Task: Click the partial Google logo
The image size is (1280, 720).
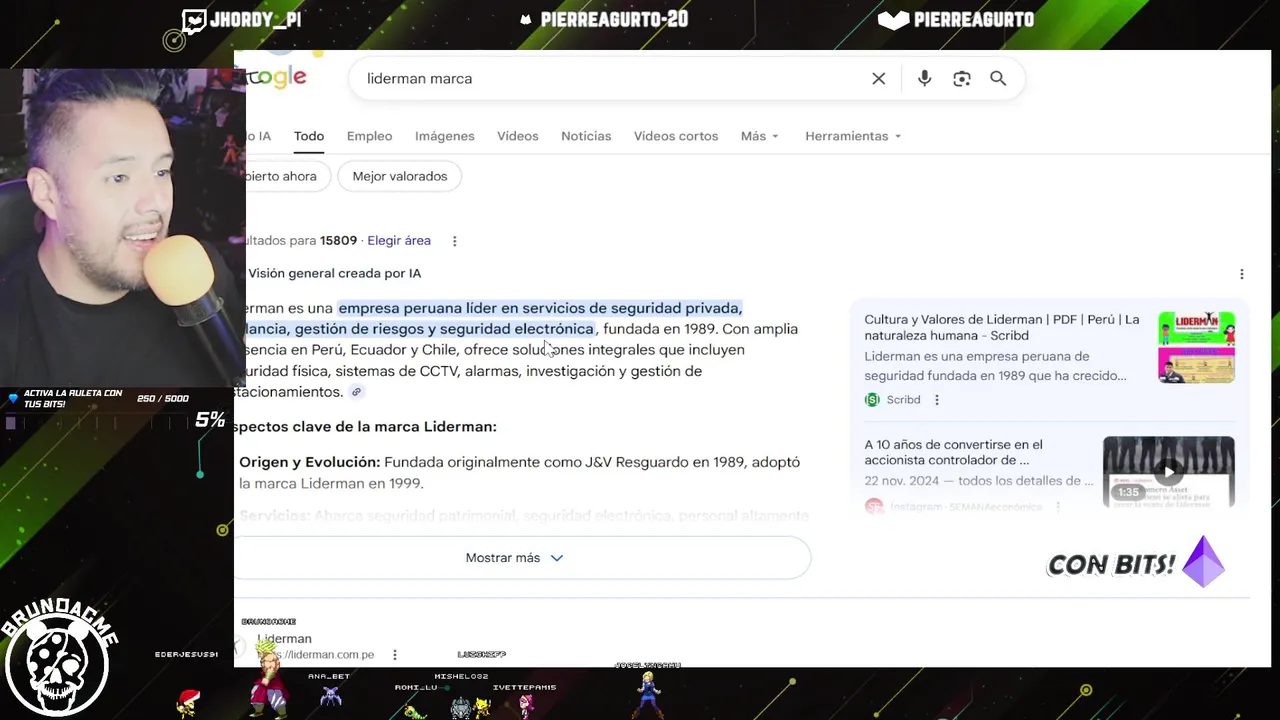Action: click(276, 78)
